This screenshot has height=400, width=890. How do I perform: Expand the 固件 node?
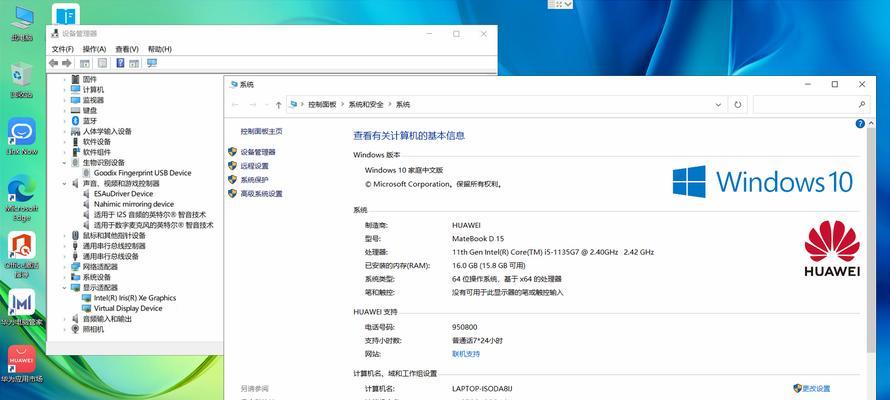pyautogui.click(x=65, y=79)
